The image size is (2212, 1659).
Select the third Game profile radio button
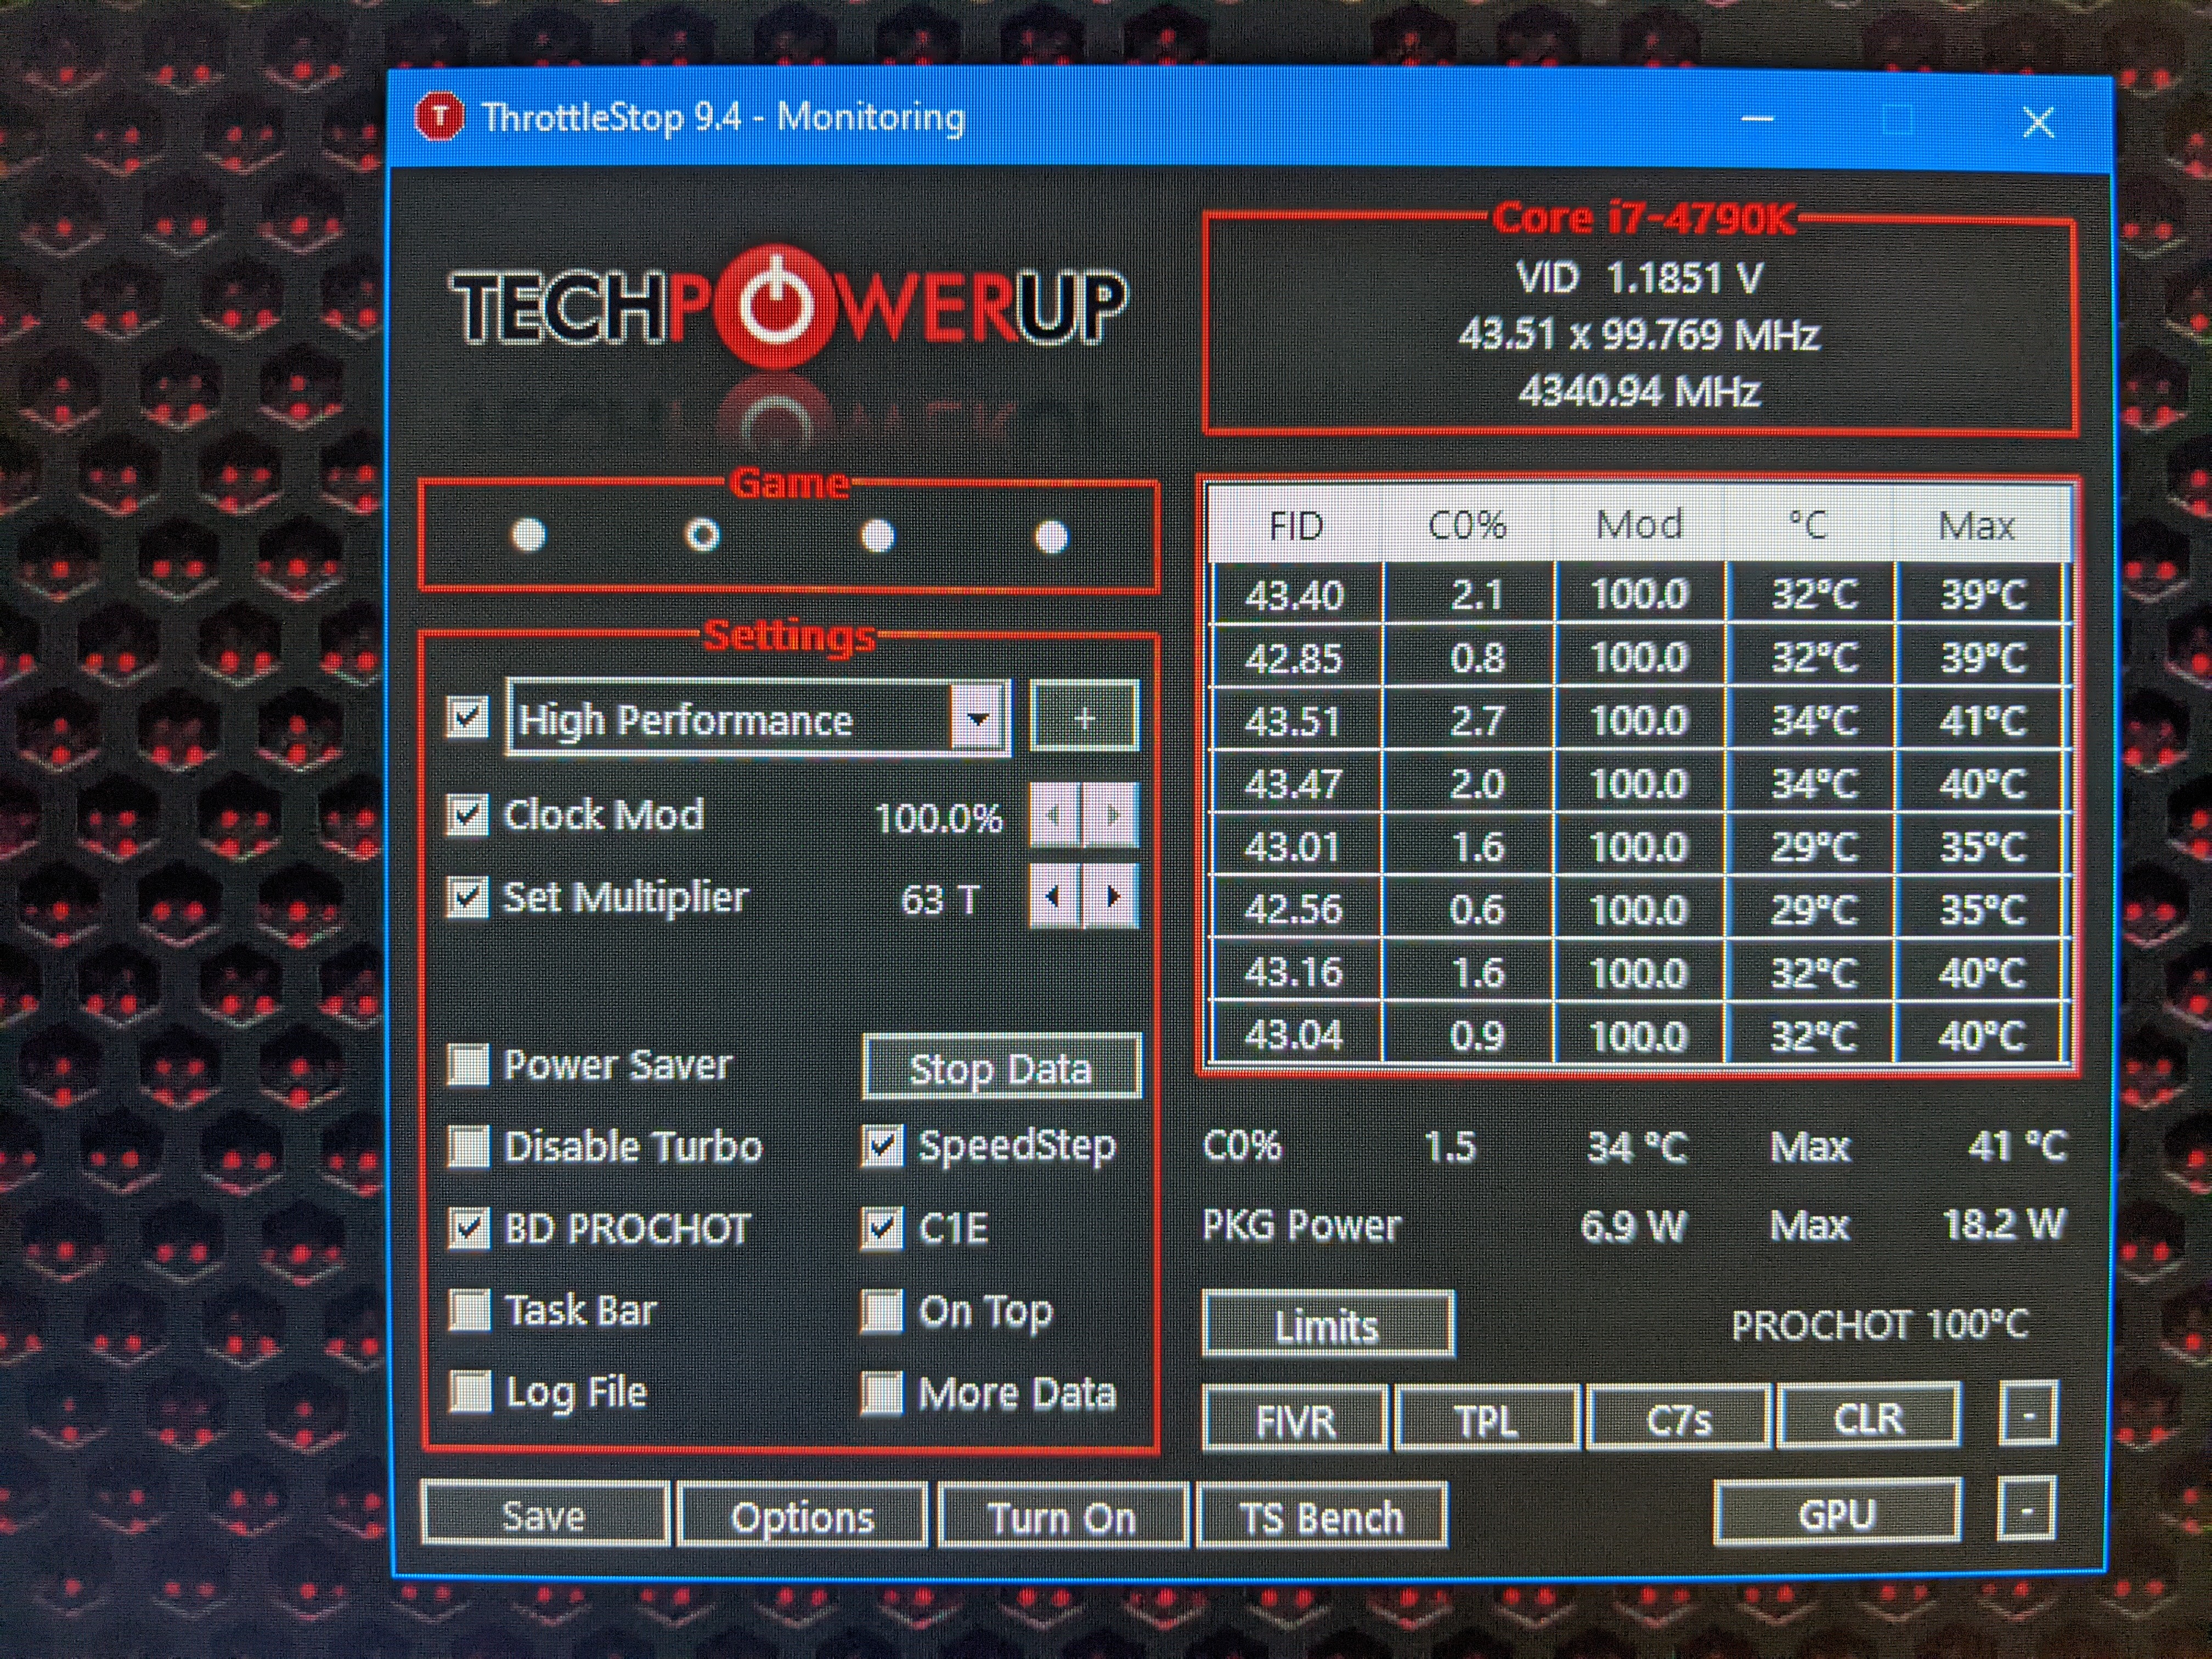(877, 536)
